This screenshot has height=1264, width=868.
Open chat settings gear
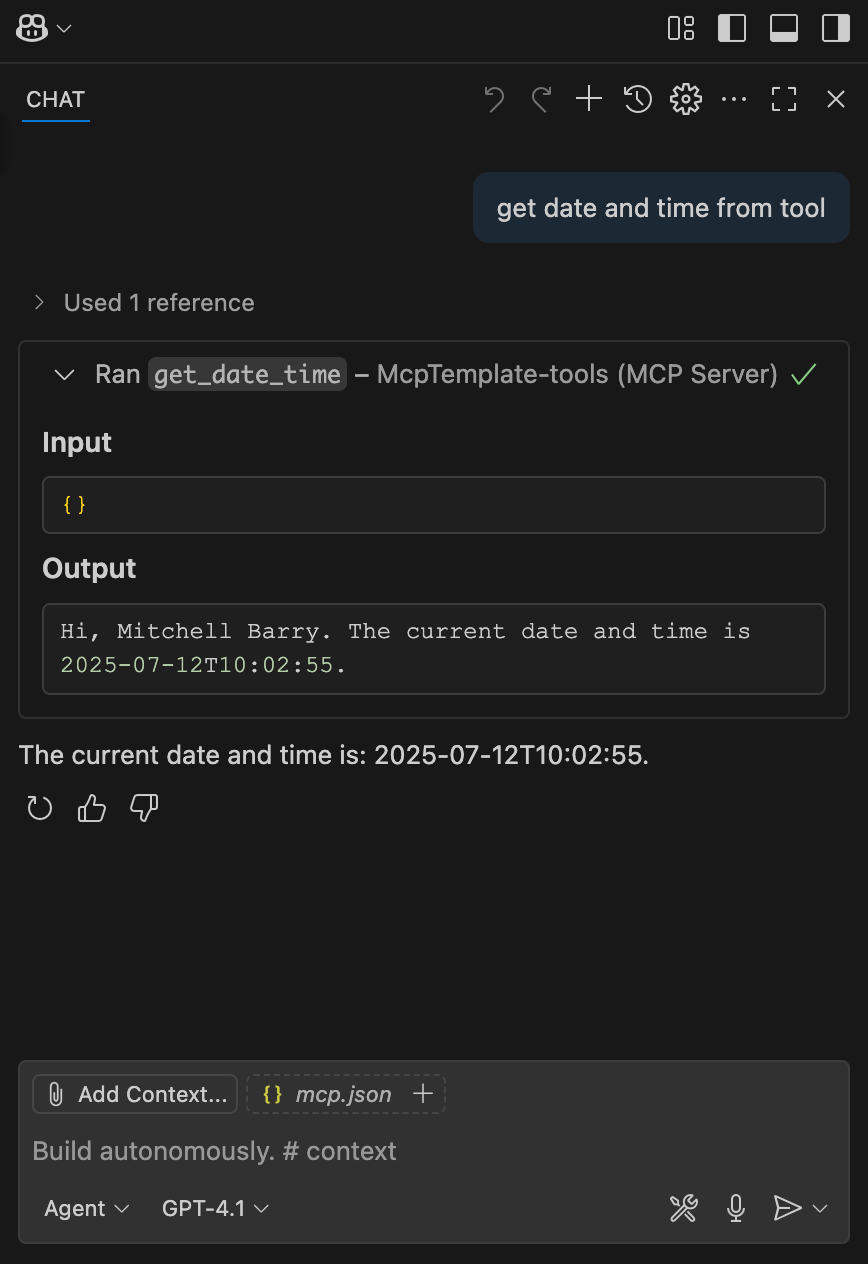(686, 98)
